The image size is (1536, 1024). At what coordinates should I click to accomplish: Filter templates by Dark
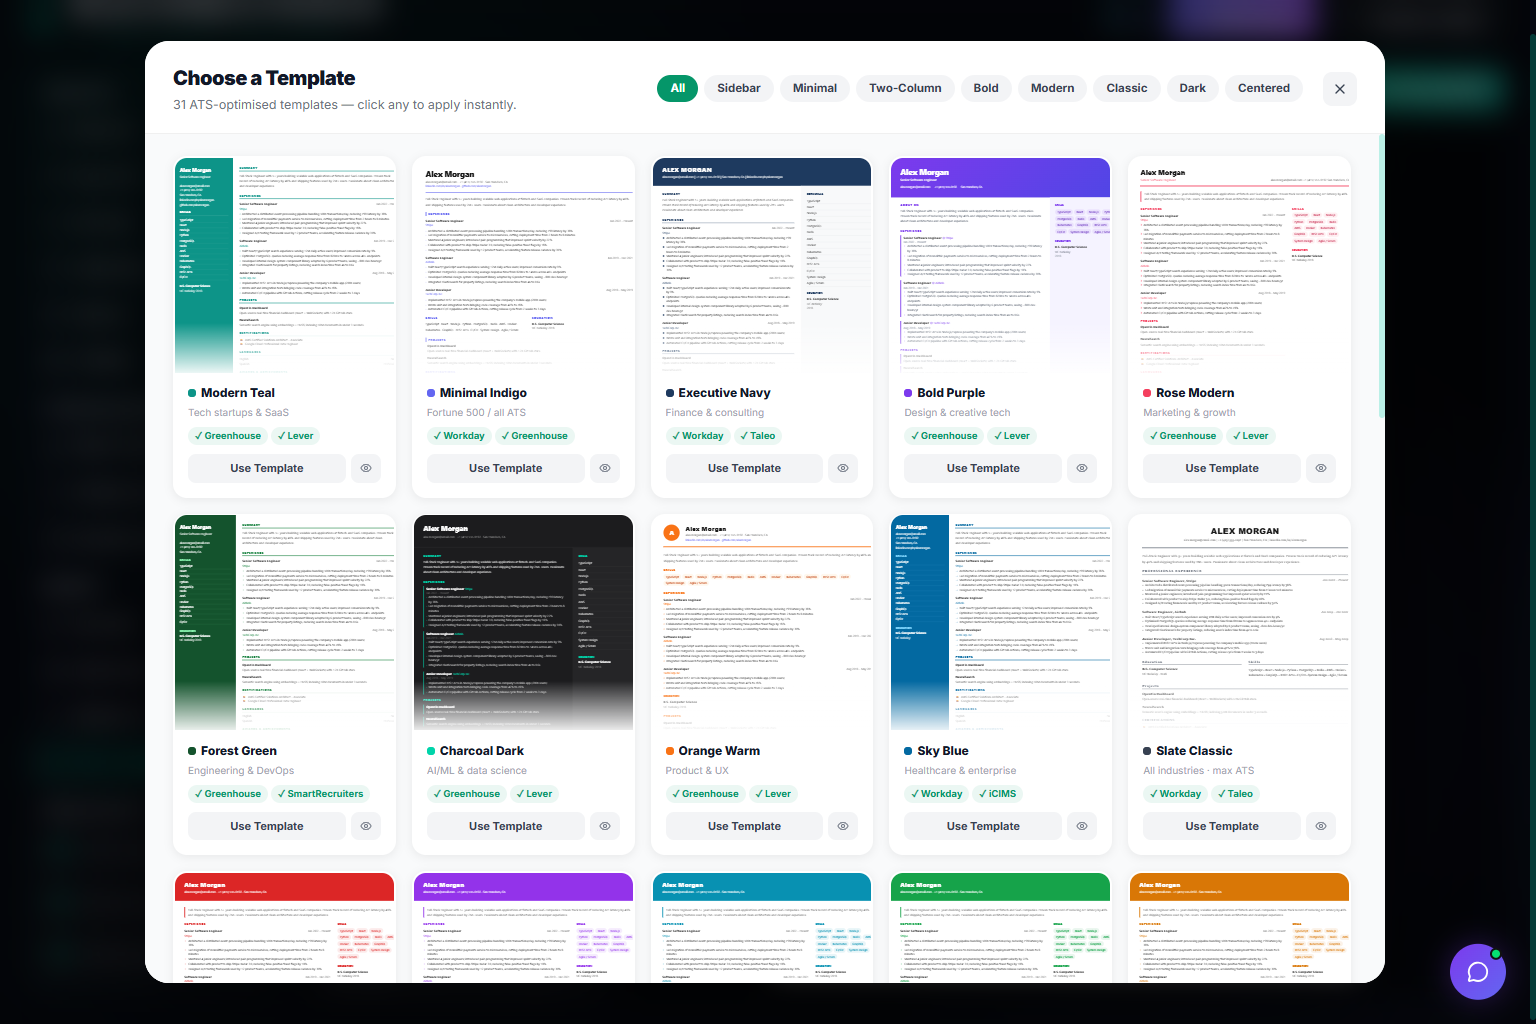(1193, 88)
